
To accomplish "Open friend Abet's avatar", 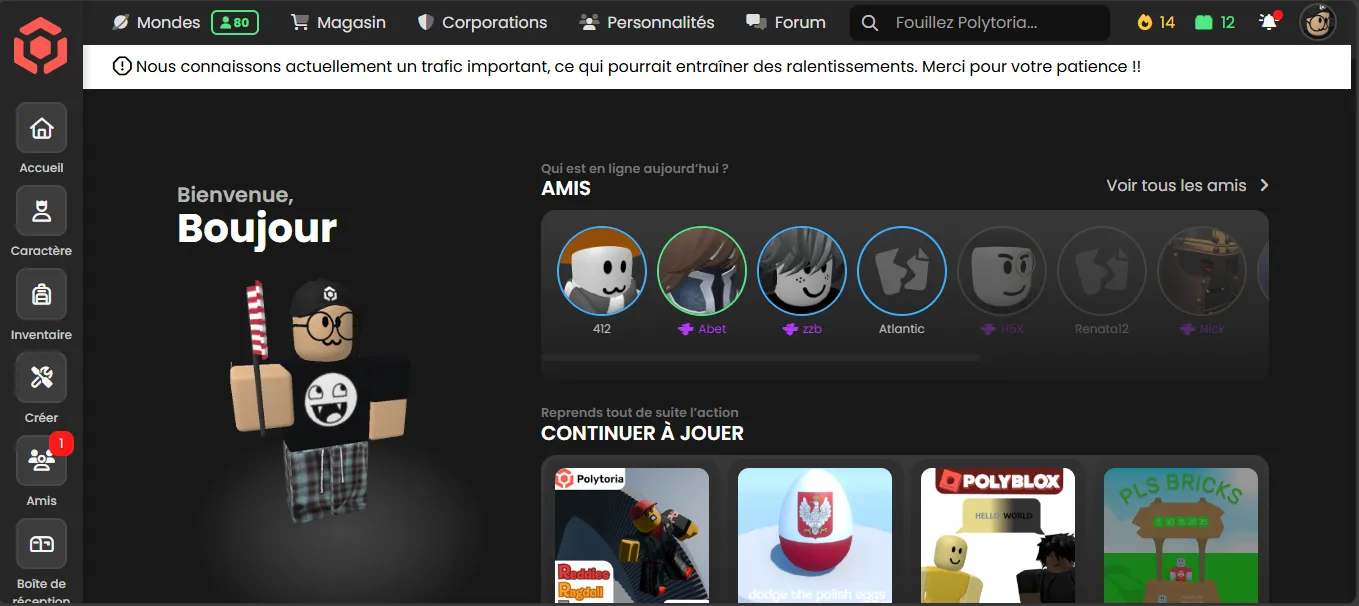I will click(x=702, y=271).
